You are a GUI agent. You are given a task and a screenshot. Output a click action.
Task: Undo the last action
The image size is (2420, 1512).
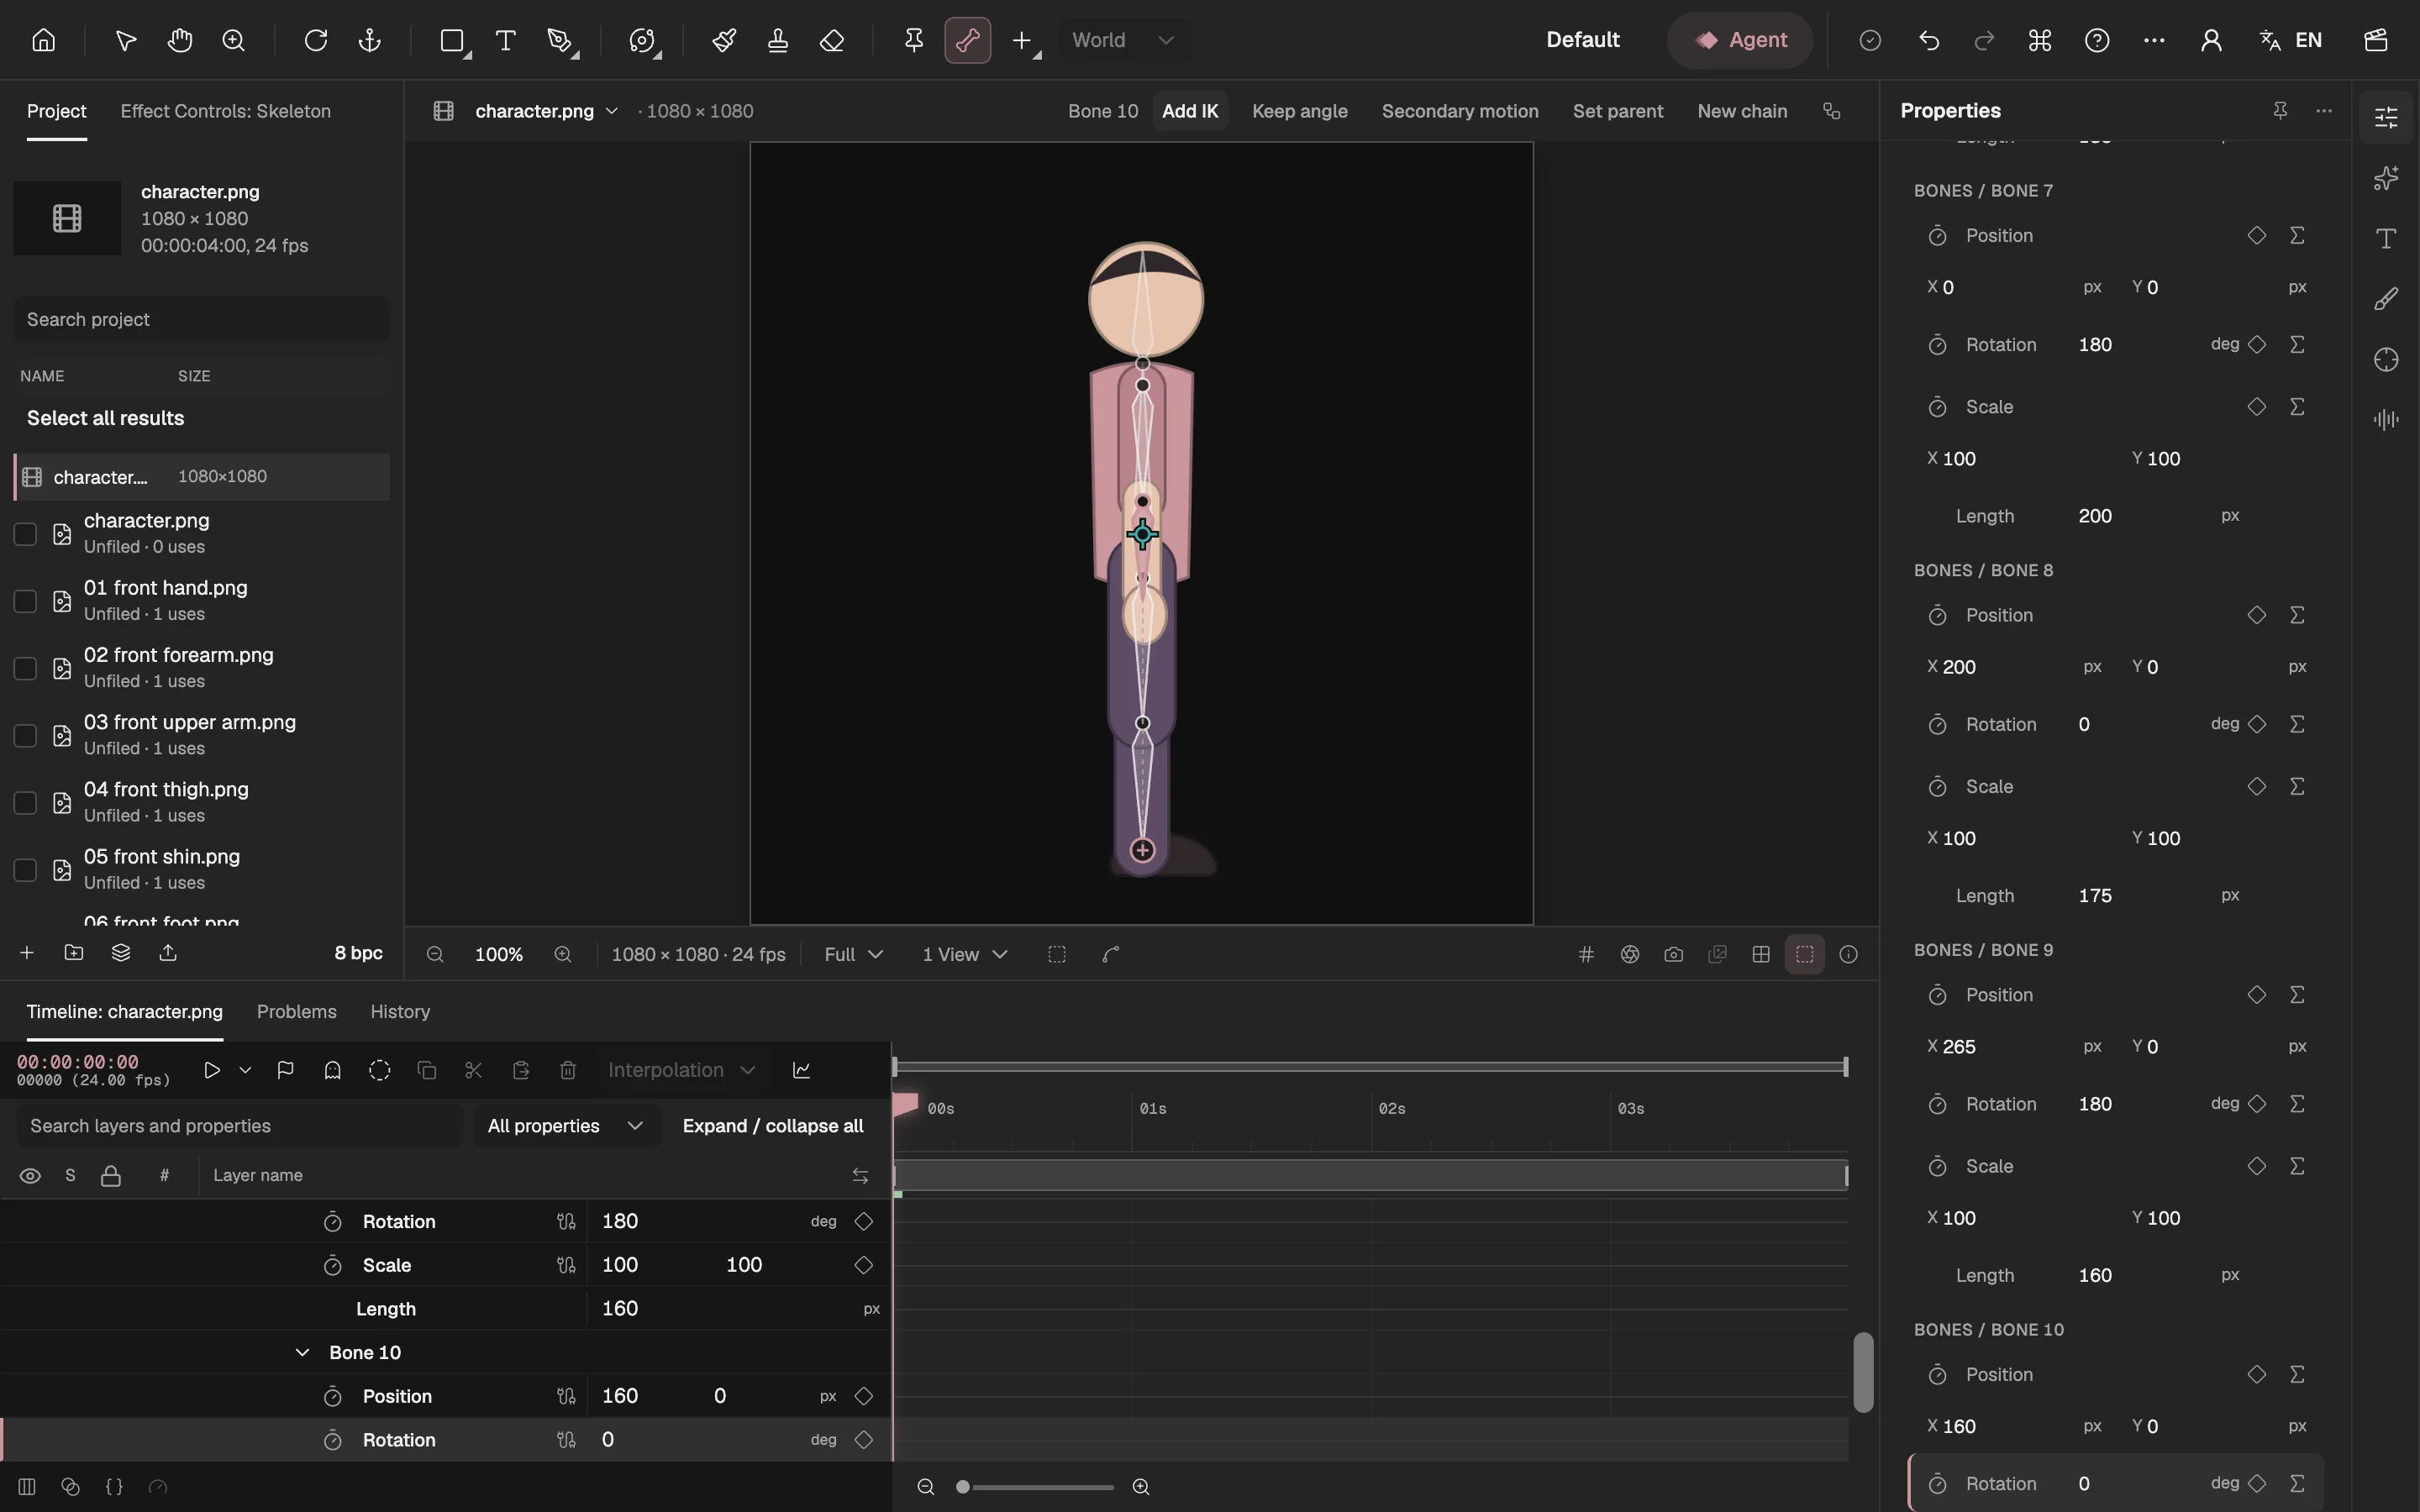tap(1929, 40)
